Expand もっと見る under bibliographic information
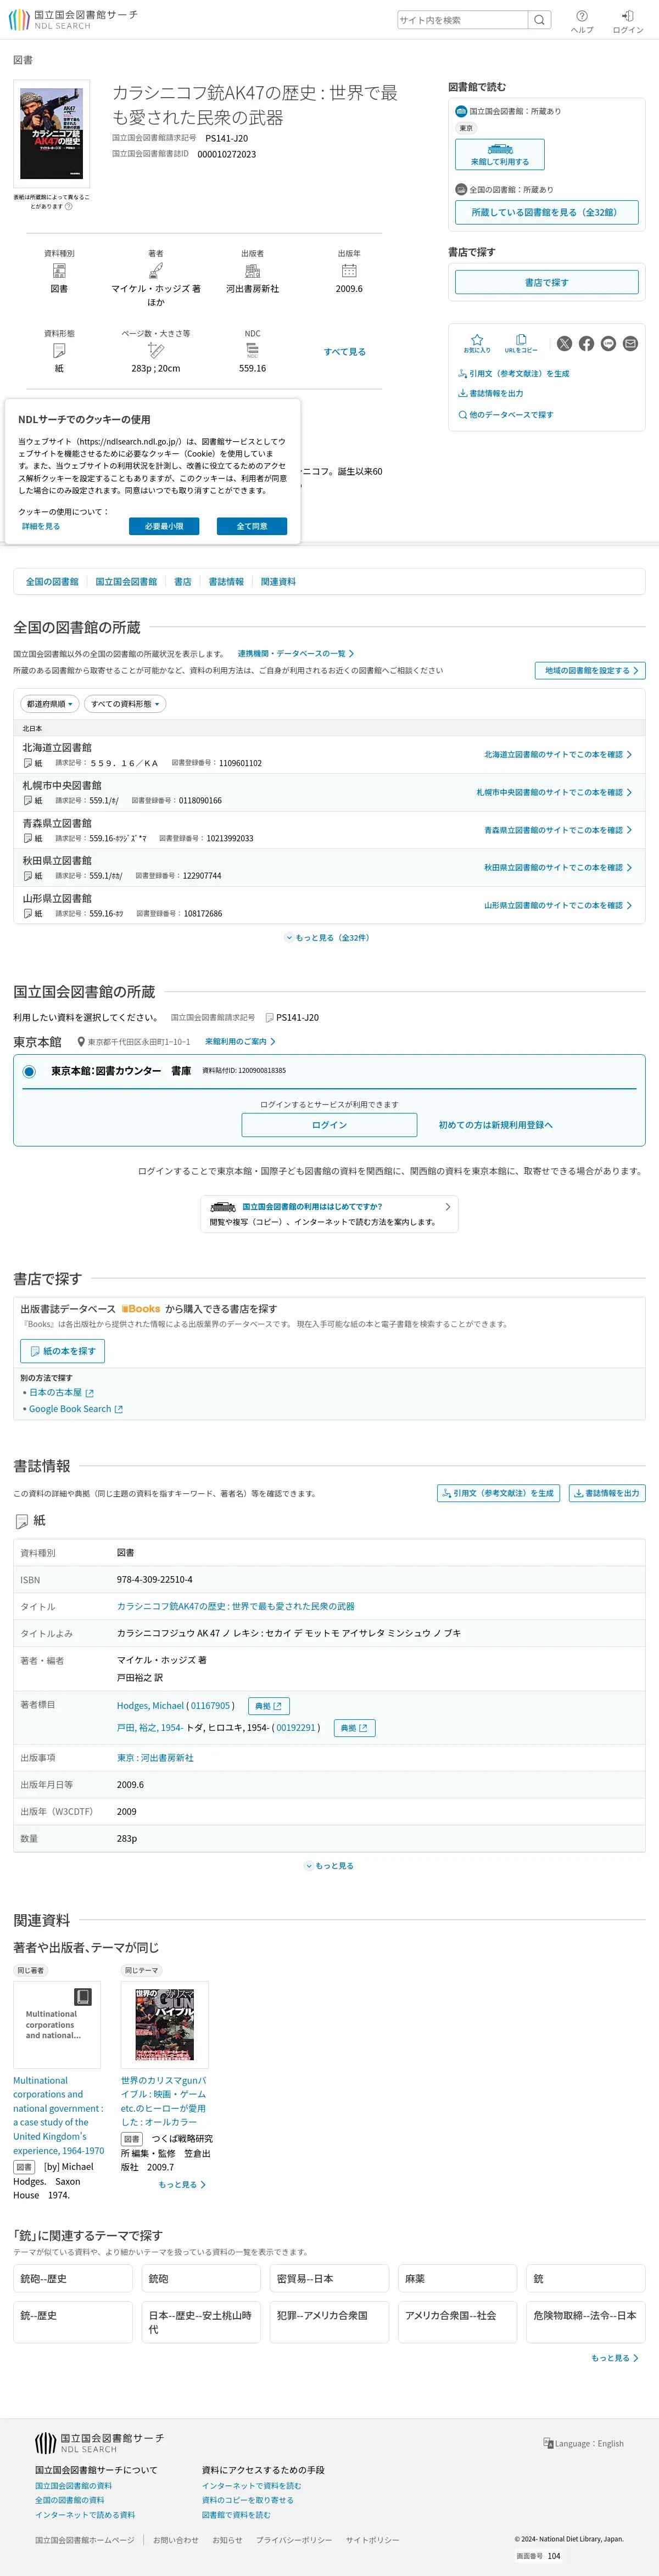The image size is (659, 2576). pyautogui.click(x=329, y=1866)
